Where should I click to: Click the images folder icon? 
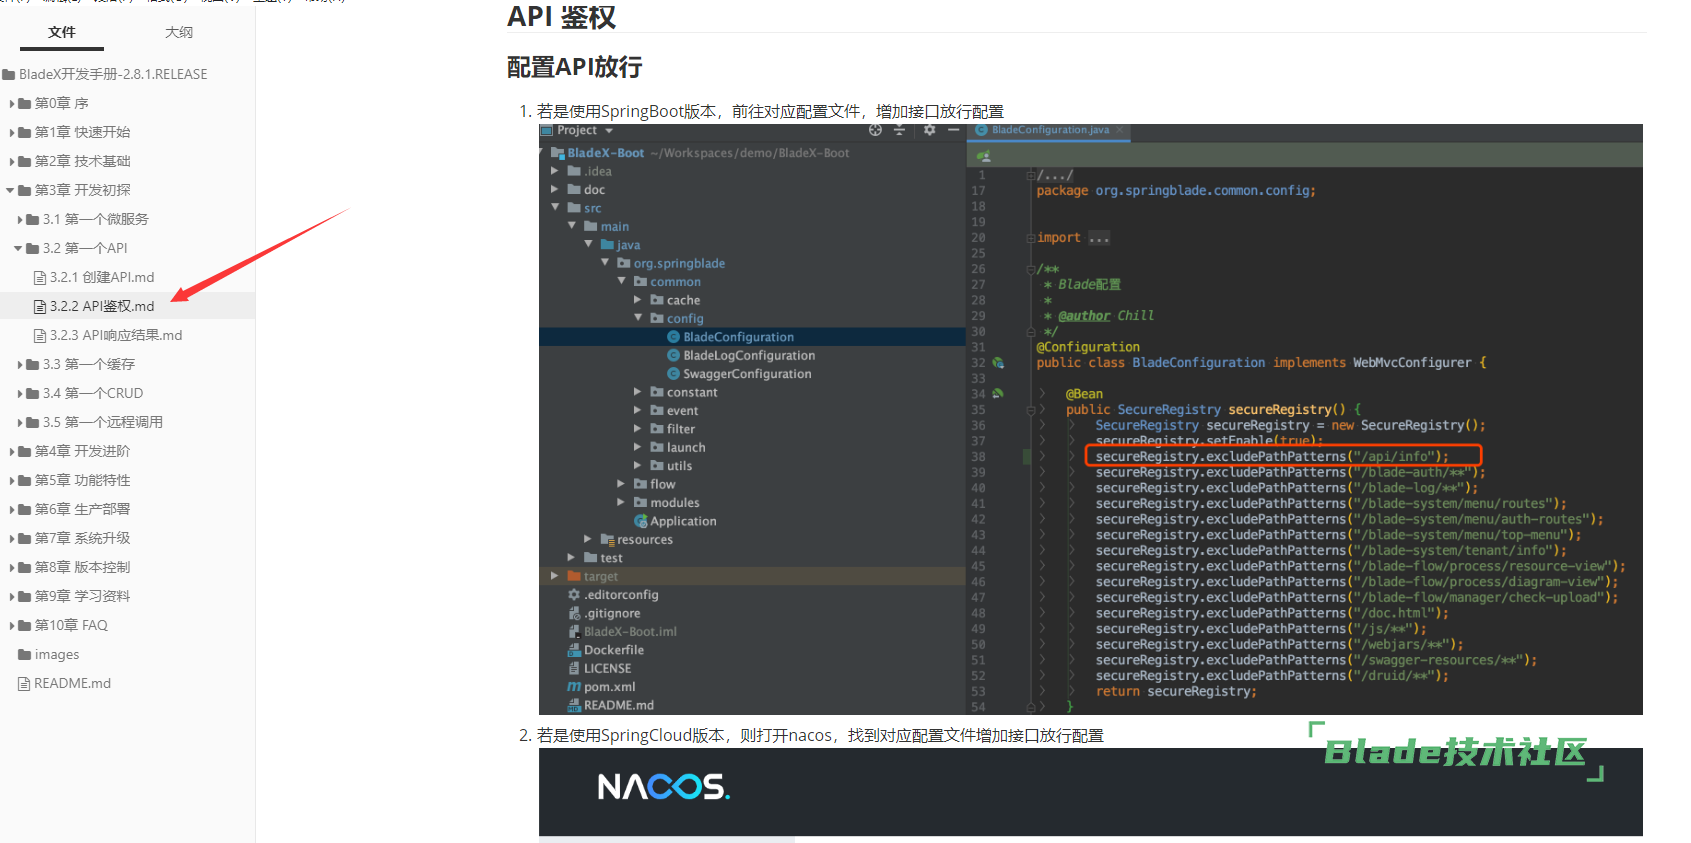click(25, 654)
